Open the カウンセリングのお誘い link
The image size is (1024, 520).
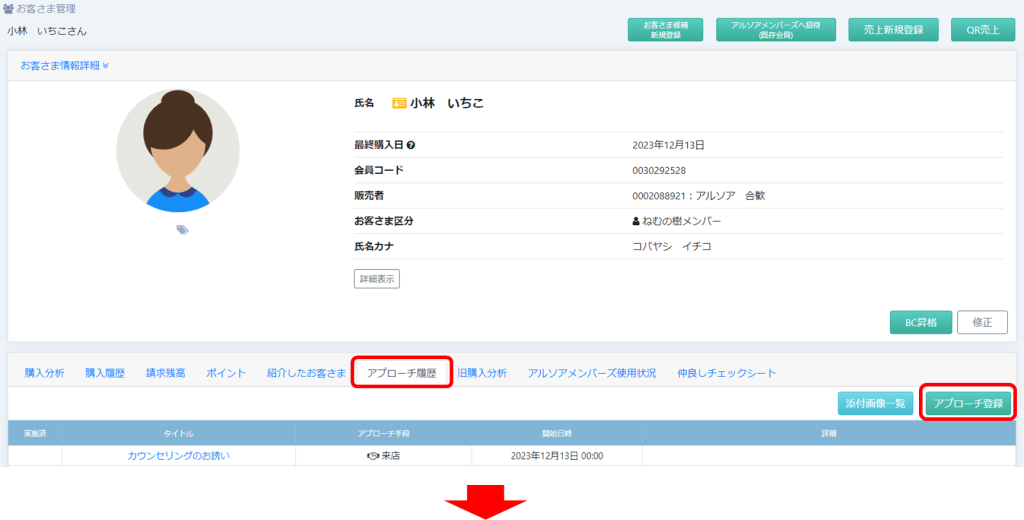[x=178, y=456]
